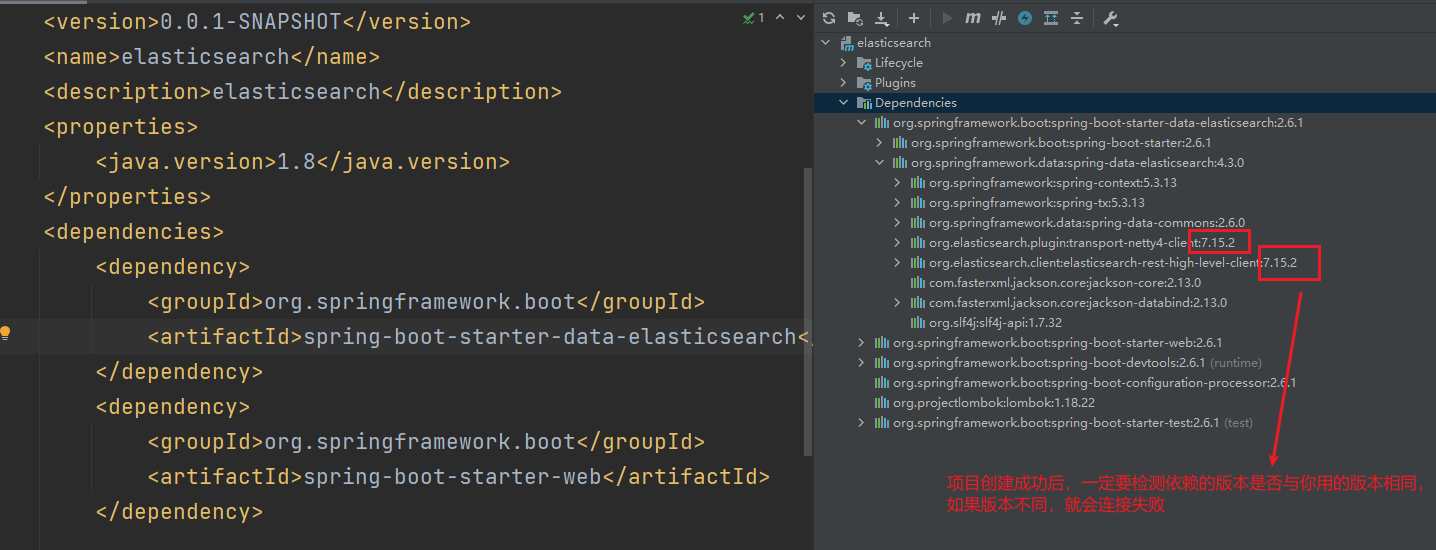Toggle Maven Offline Mode icon
Viewport: 1436px width, 550px height.
(x=998, y=18)
